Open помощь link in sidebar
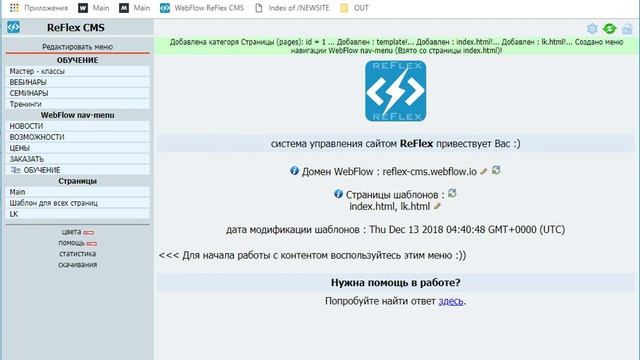The height and width of the screenshot is (360, 640). [x=71, y=243]
